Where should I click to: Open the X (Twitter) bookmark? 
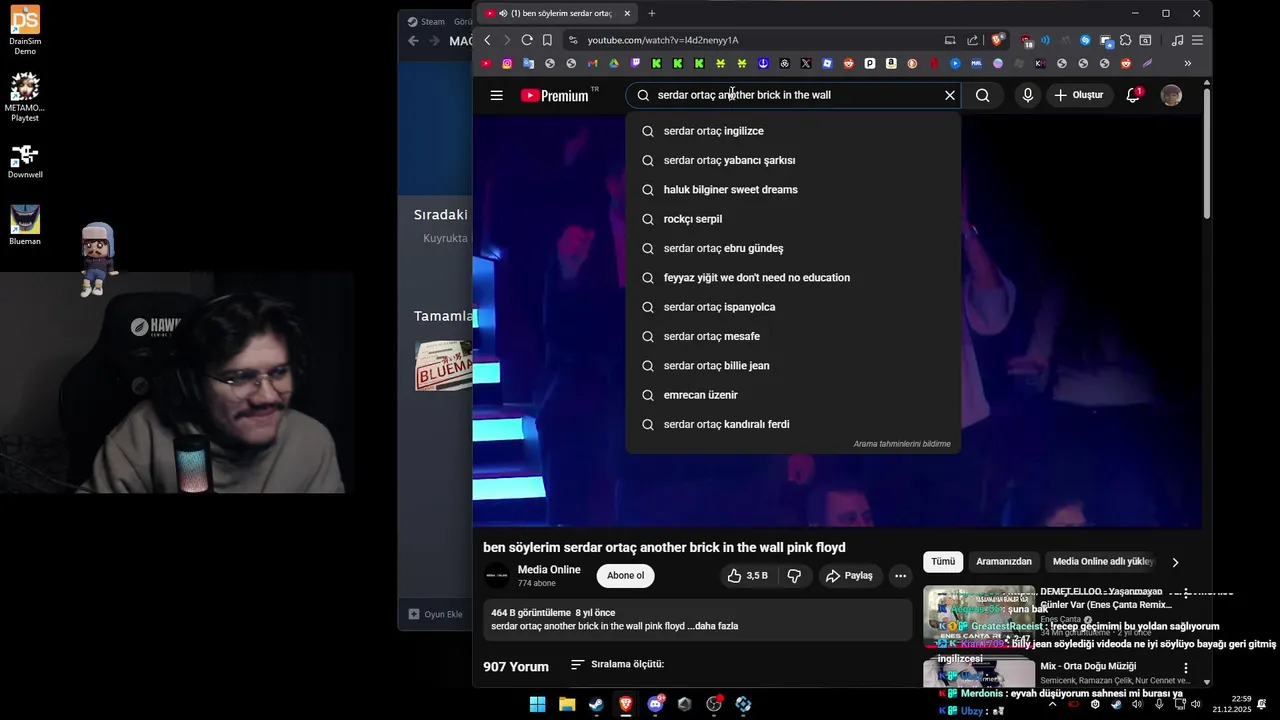(x=806, y=63)
